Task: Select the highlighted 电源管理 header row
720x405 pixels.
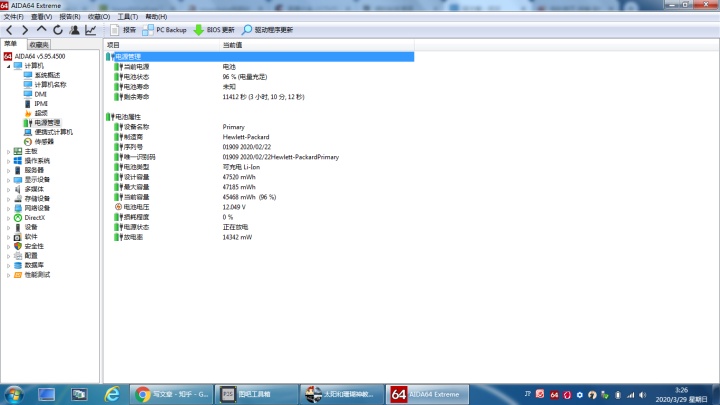Action: 259,56
